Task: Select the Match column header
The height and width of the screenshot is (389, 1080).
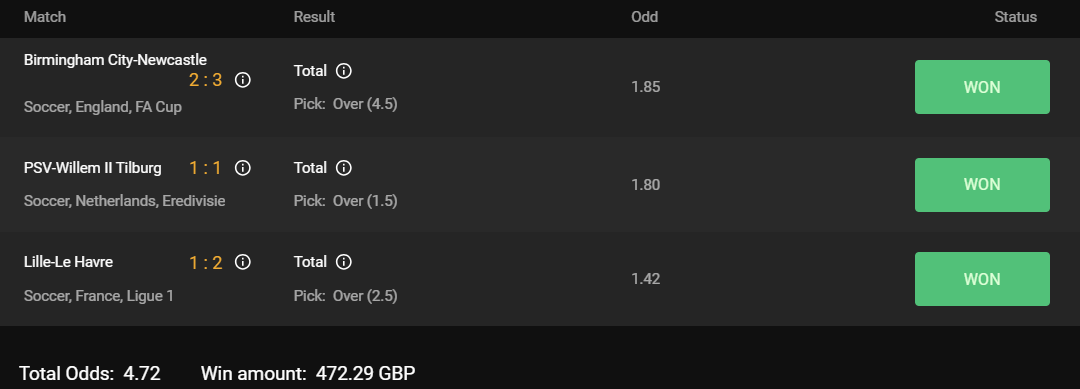Action: [x=45, y=17]
